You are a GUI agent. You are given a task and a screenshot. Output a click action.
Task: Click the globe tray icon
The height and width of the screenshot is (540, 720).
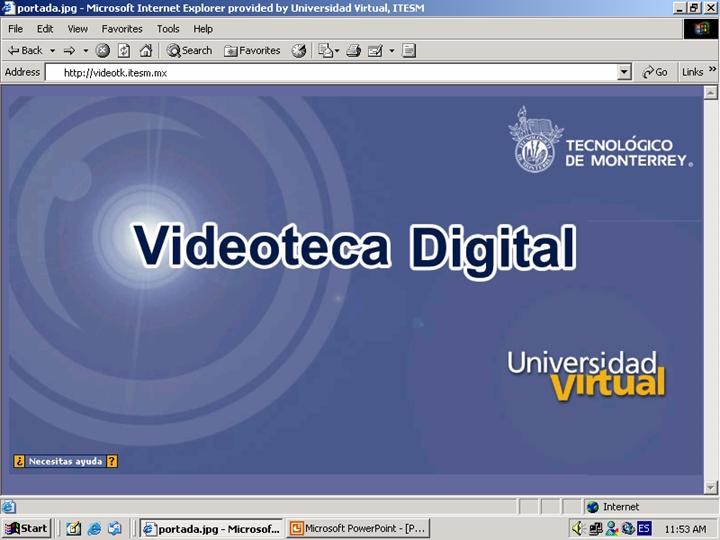(628, 529)
